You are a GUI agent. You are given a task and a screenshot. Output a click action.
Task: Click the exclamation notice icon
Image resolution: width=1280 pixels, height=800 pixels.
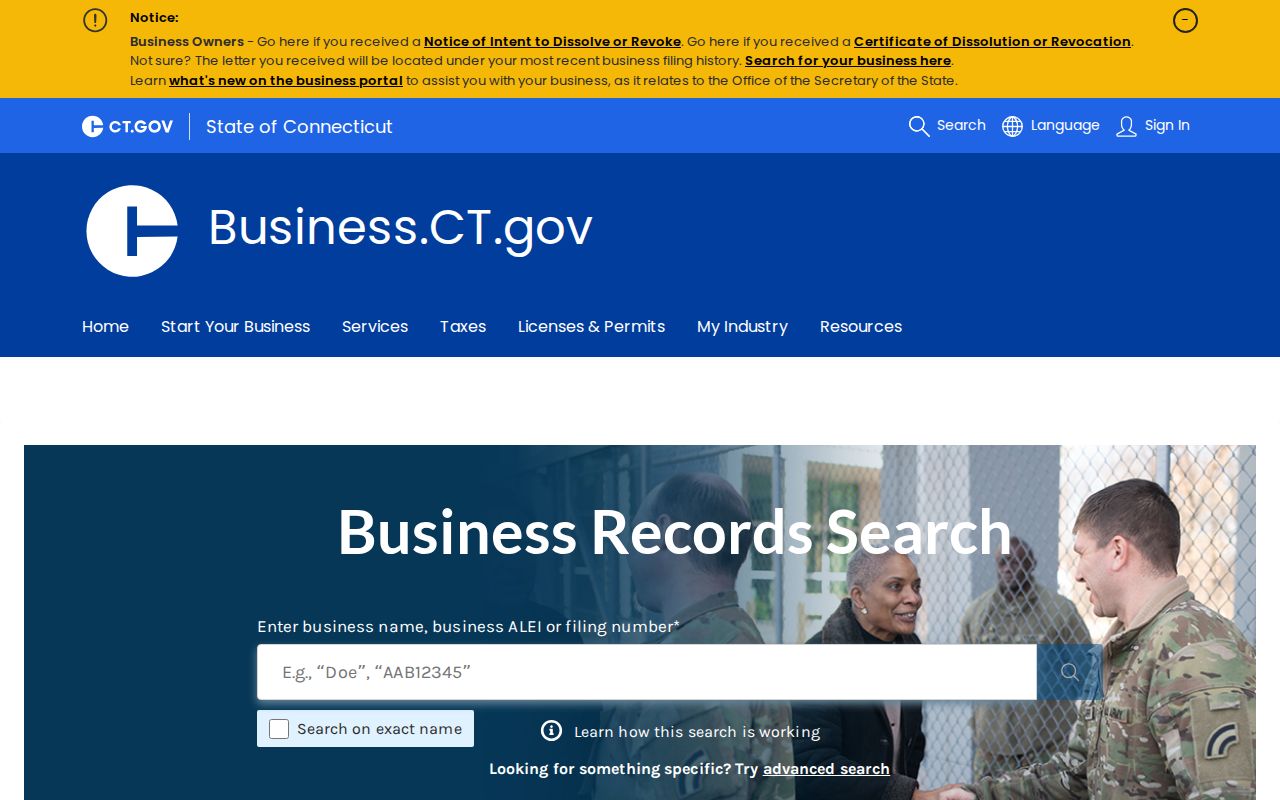95,20
